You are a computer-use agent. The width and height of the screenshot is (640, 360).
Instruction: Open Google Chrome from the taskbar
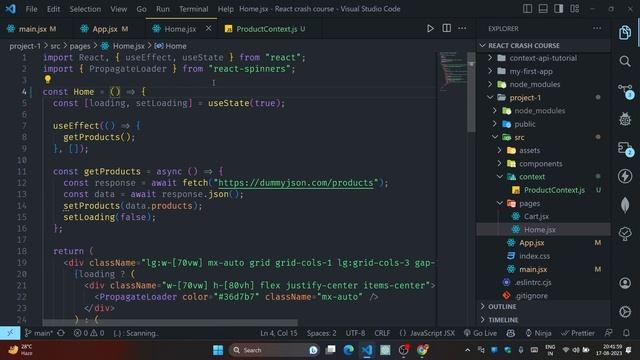point(422,350)
